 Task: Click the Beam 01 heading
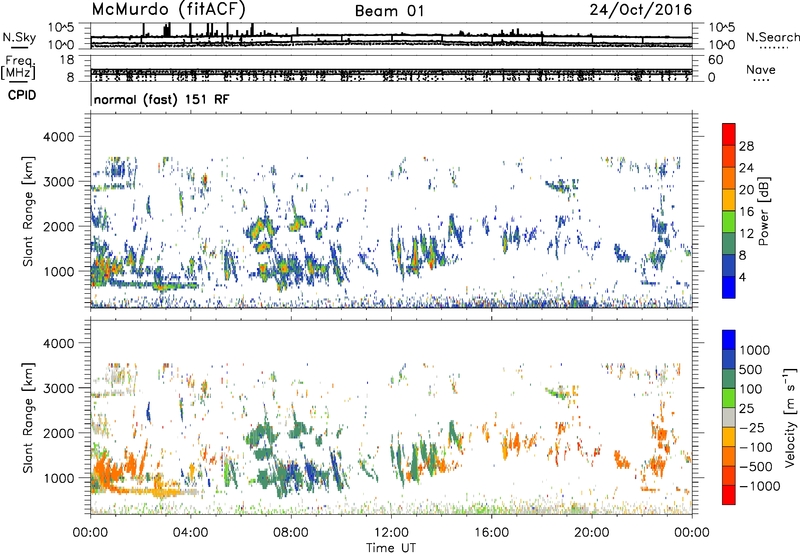pyautogui.click(x=389, y=11)
